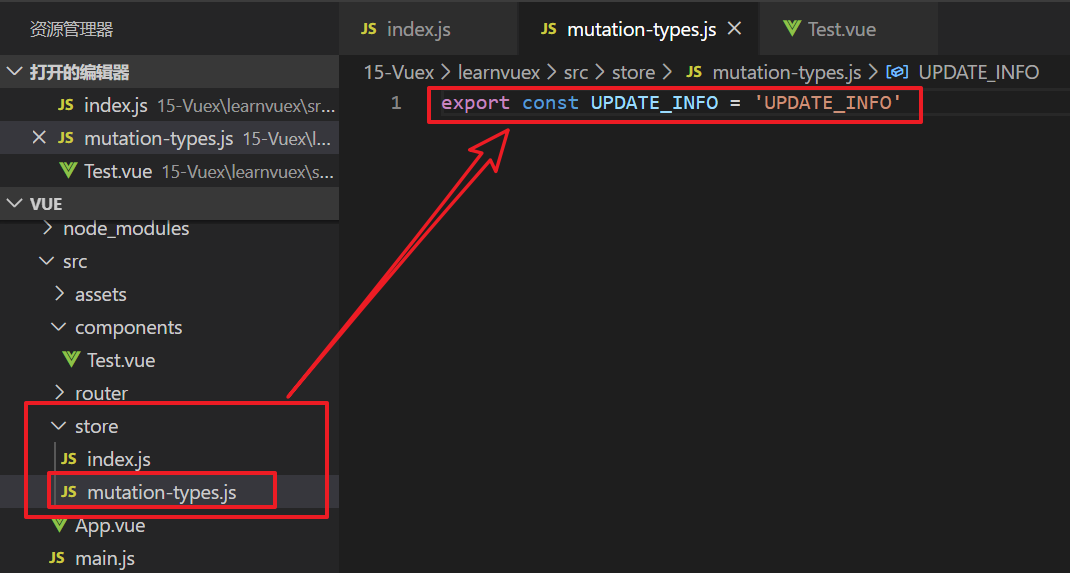Viewport: 1070px width, 573px height.
Task: Collapse the components folder chevron
Action: point(60,327)
